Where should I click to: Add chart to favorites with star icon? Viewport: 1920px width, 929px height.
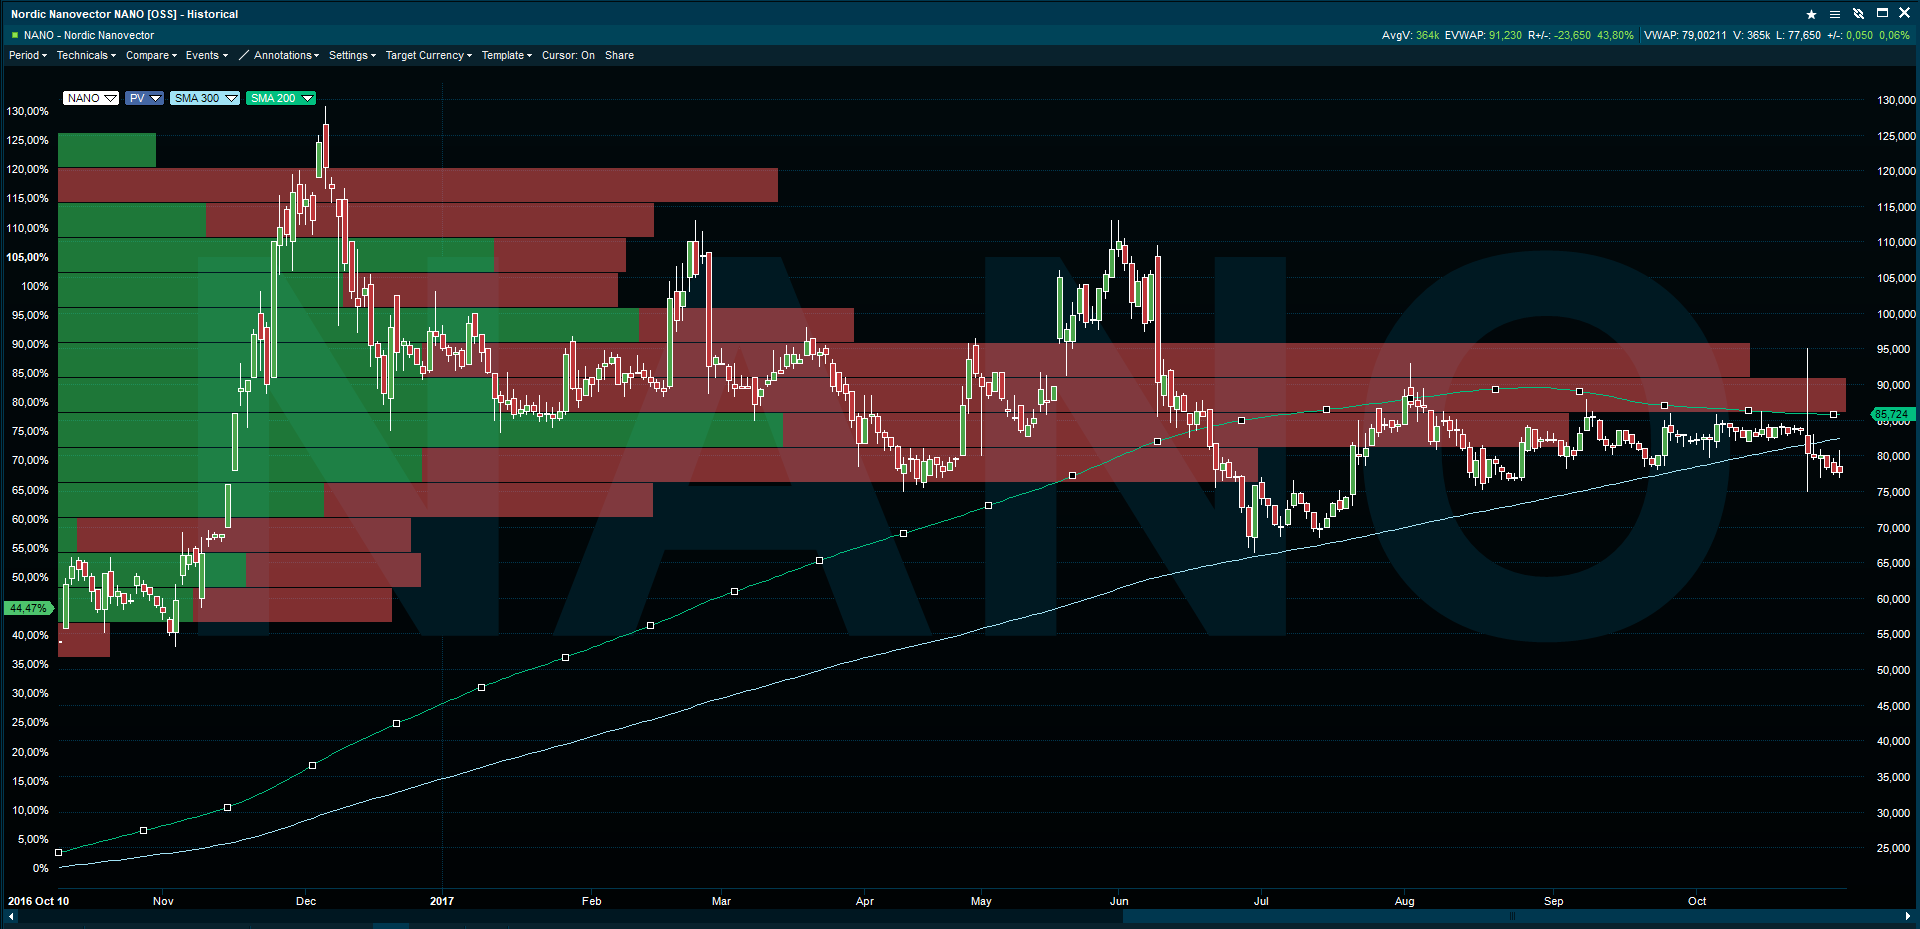1811,14
